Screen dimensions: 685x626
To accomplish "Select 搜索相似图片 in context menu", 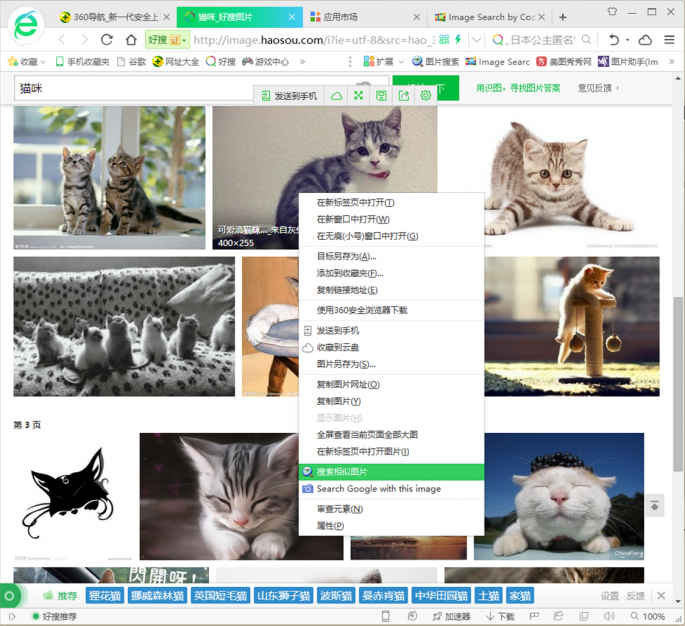I will click(x=342, y=472).
